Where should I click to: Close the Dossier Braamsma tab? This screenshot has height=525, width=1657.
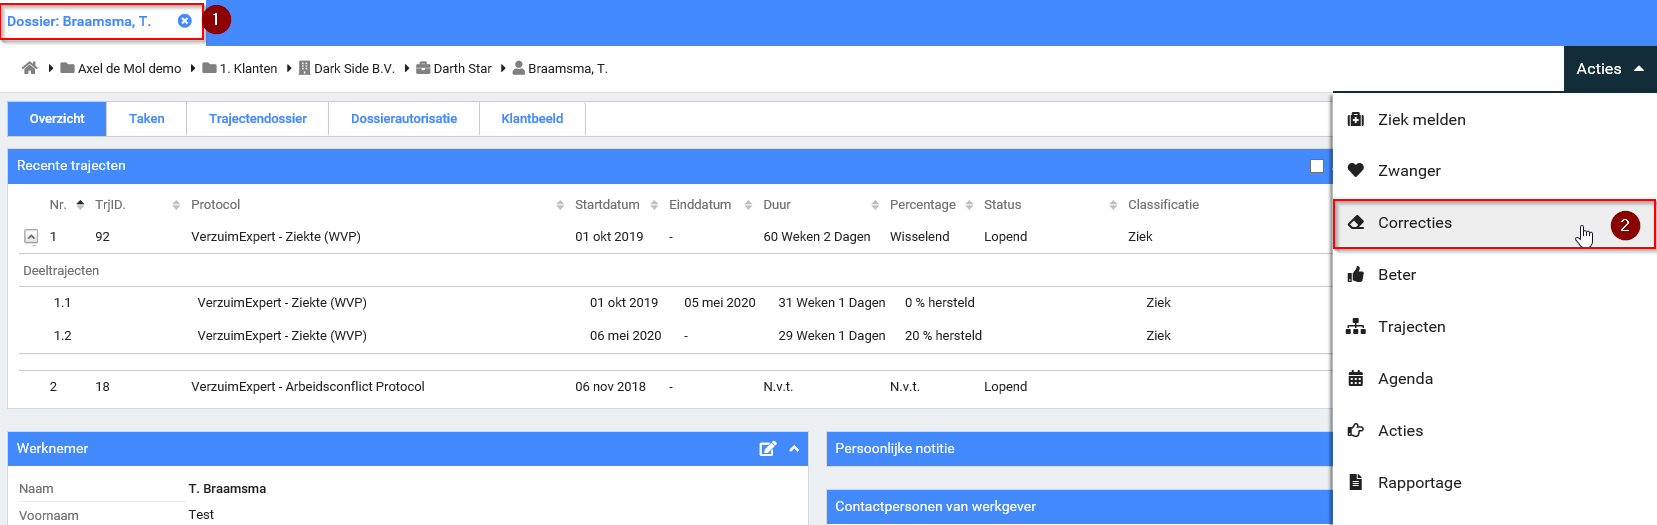[184, 21]
